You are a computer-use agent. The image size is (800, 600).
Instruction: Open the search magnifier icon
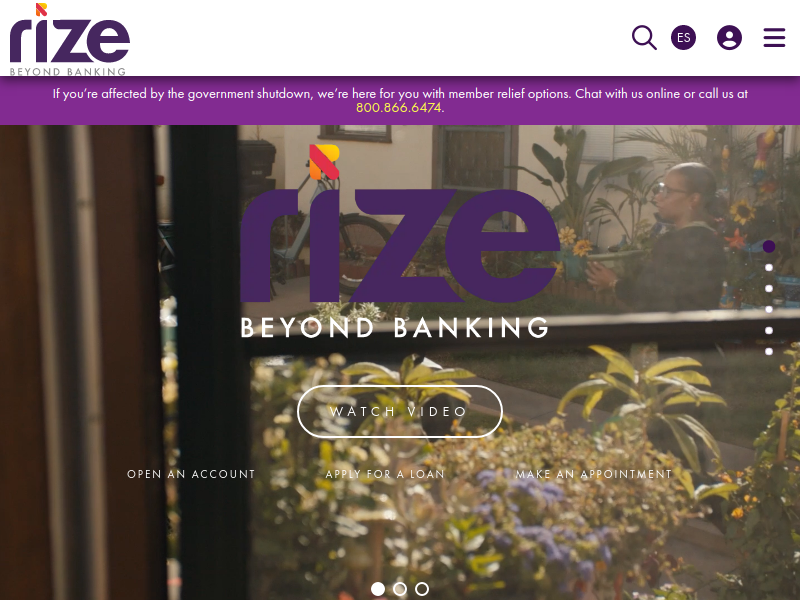coord(644,38)
